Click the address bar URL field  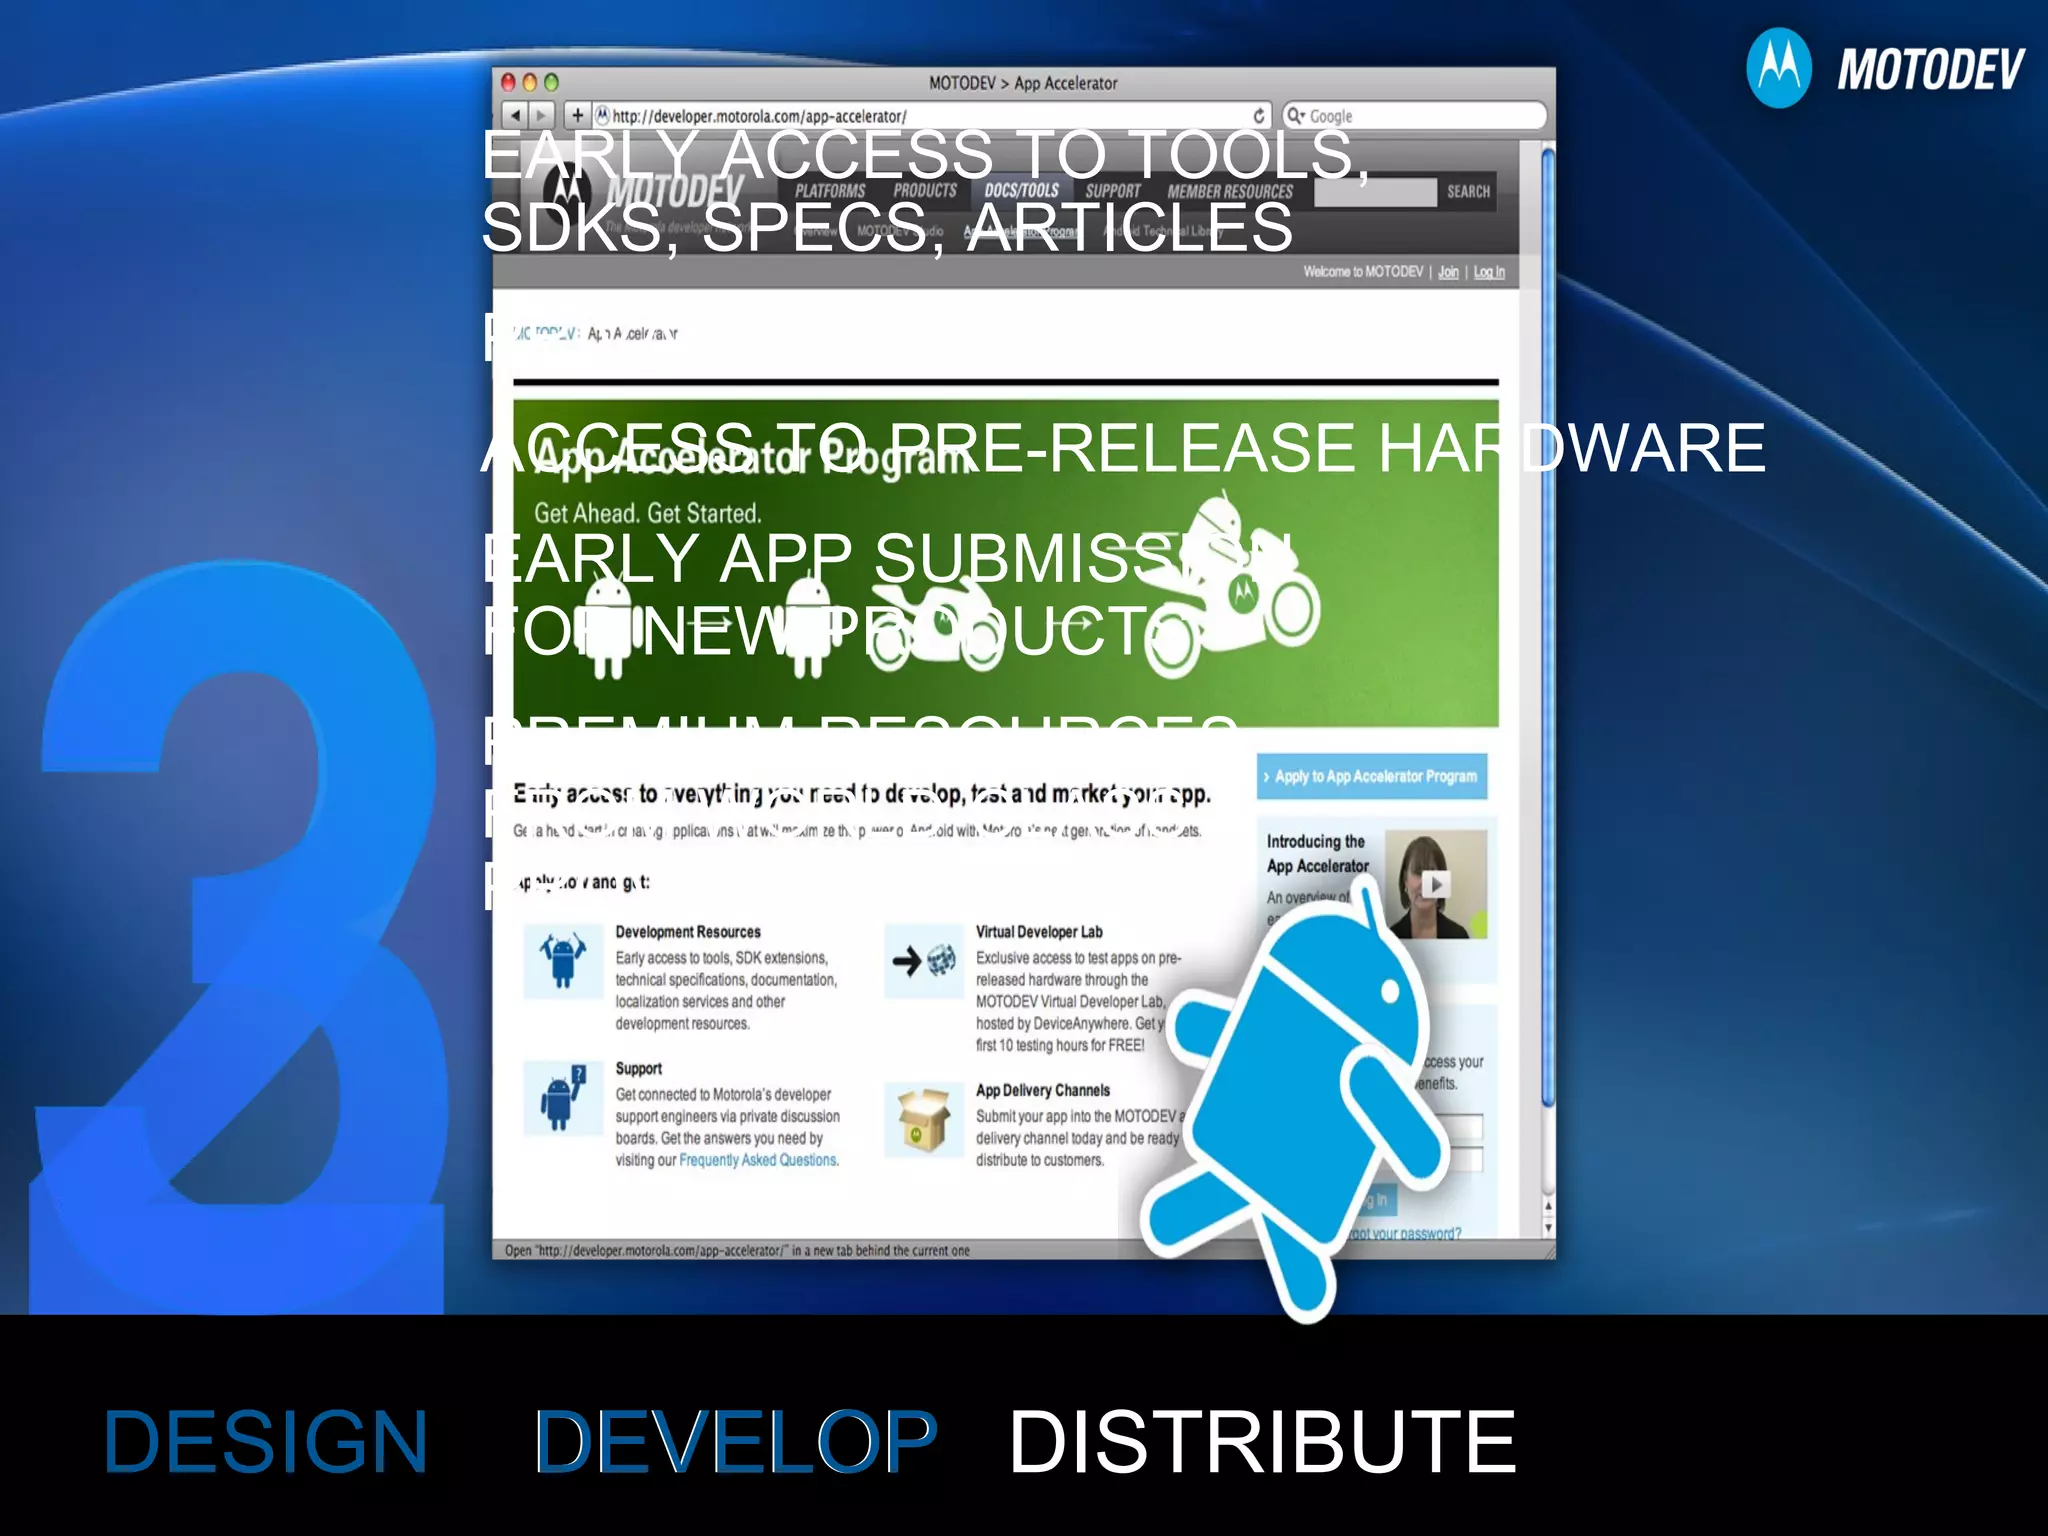(932, 116)
